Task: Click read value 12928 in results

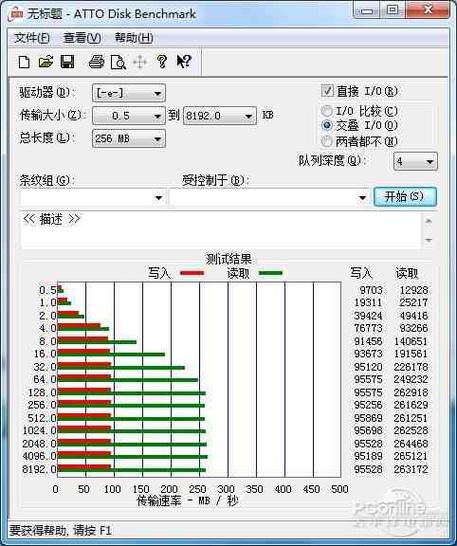Action: click(x=413, y=290)
